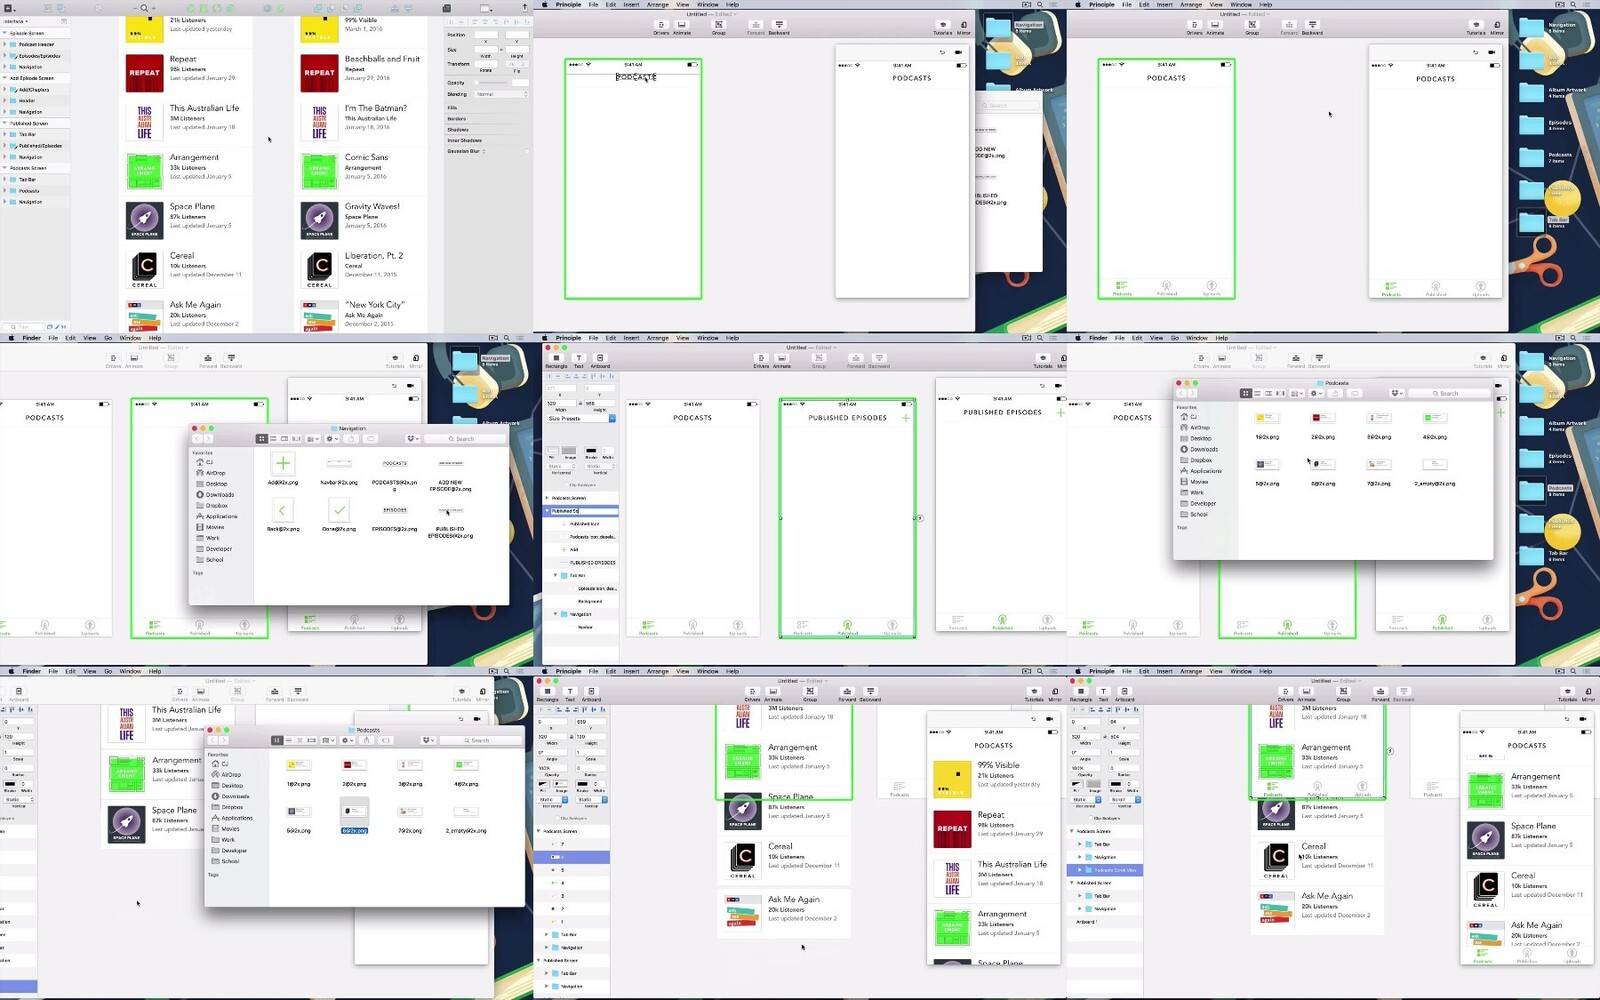Collapse the Published Screen group in Sketch layer list
This screenshot has width=1600, height=1000.
click(5, 123)
